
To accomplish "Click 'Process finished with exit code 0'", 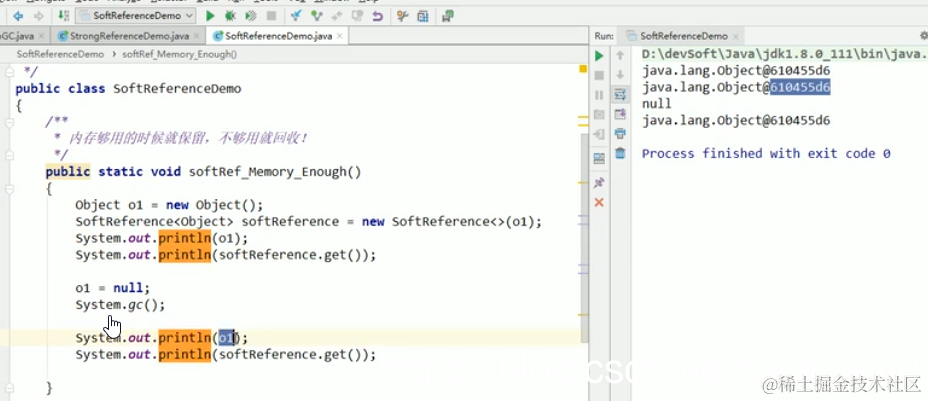I will [x=766, y=154].
